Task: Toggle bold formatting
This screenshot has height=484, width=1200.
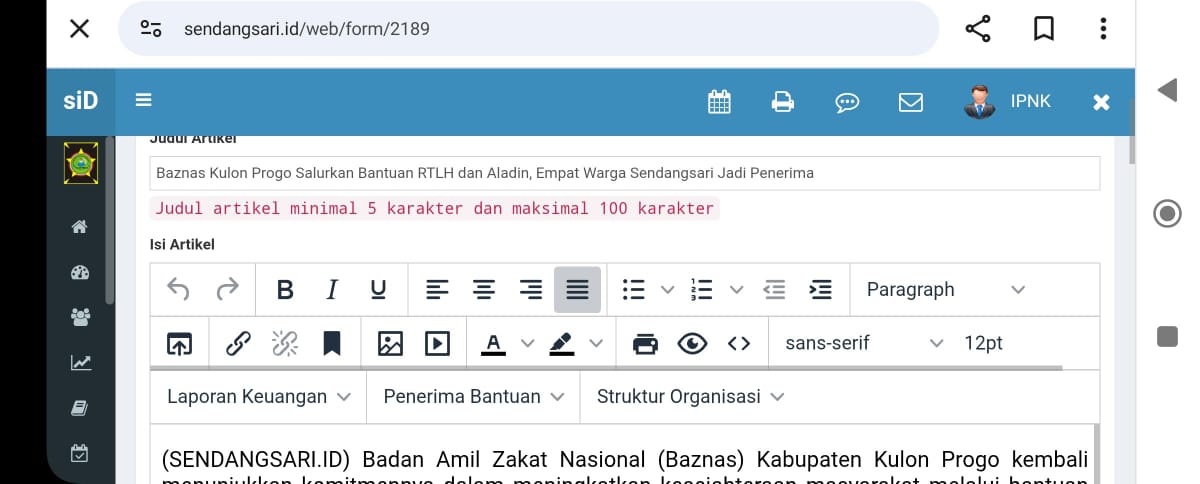Action: point(285,290)
